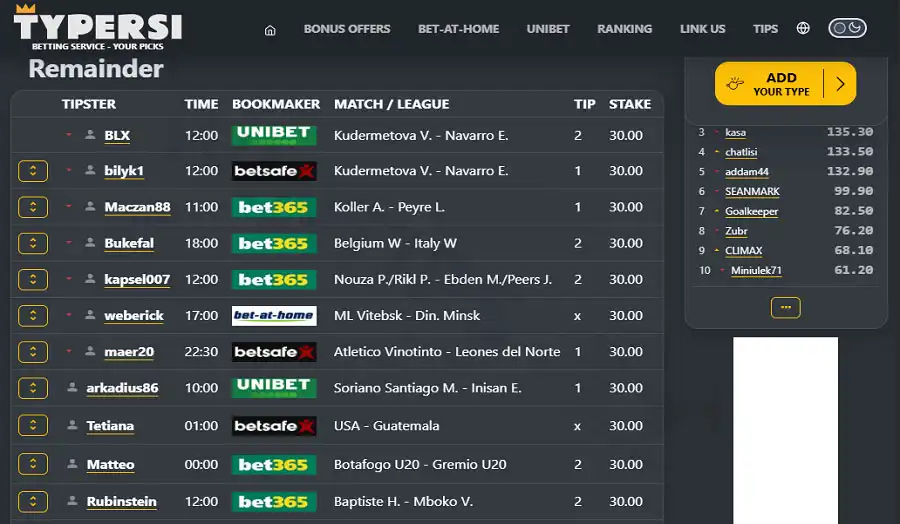
Task: Click the user avatar icon beside BLX
Action: pyautogui.click(x=90, y=135)
